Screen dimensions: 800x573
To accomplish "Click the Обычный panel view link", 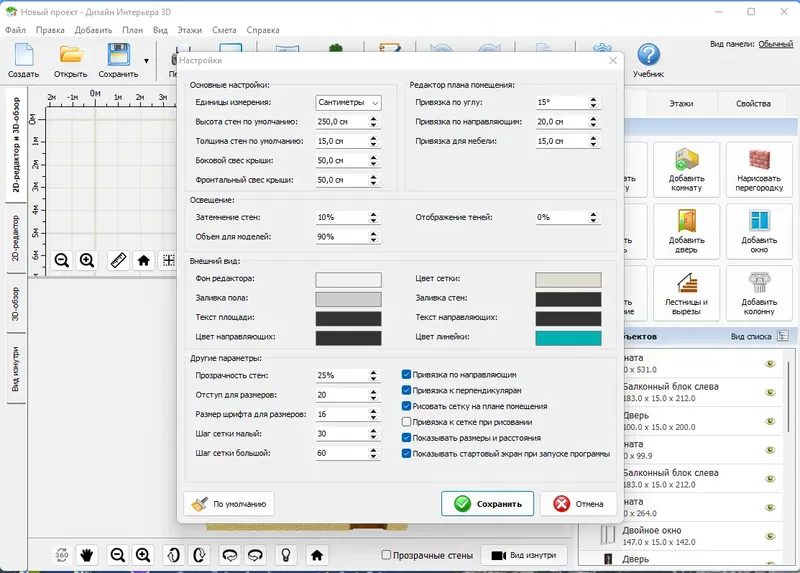I will [776, 44].
